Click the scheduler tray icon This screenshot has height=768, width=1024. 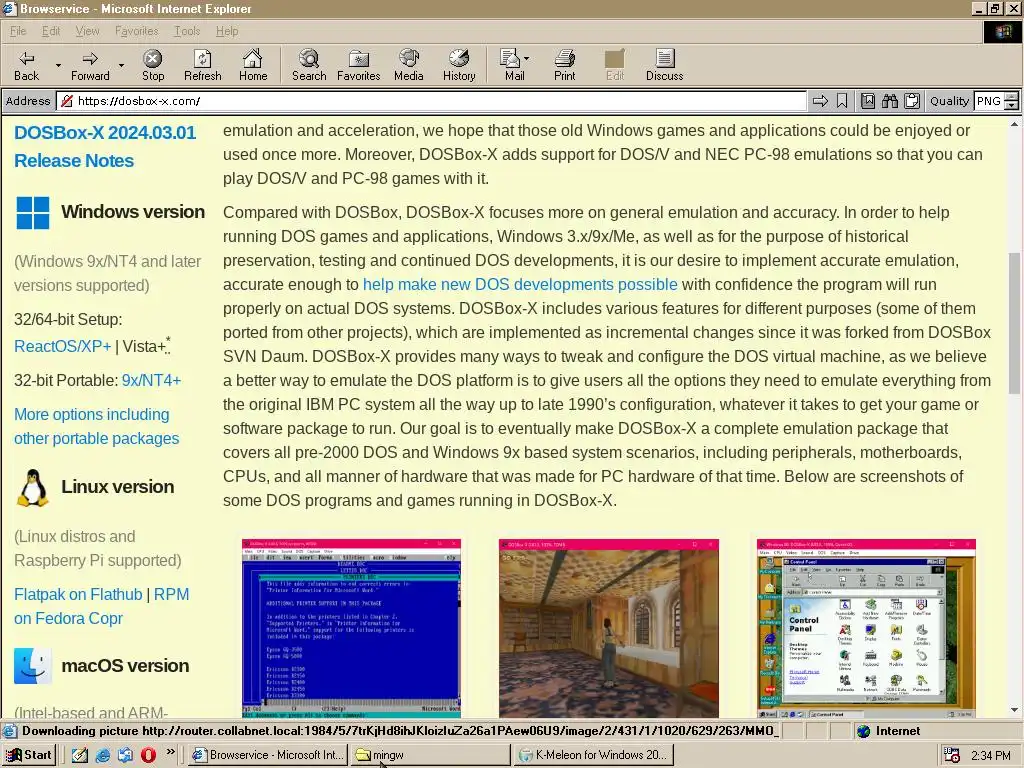(x=952, y=755)
